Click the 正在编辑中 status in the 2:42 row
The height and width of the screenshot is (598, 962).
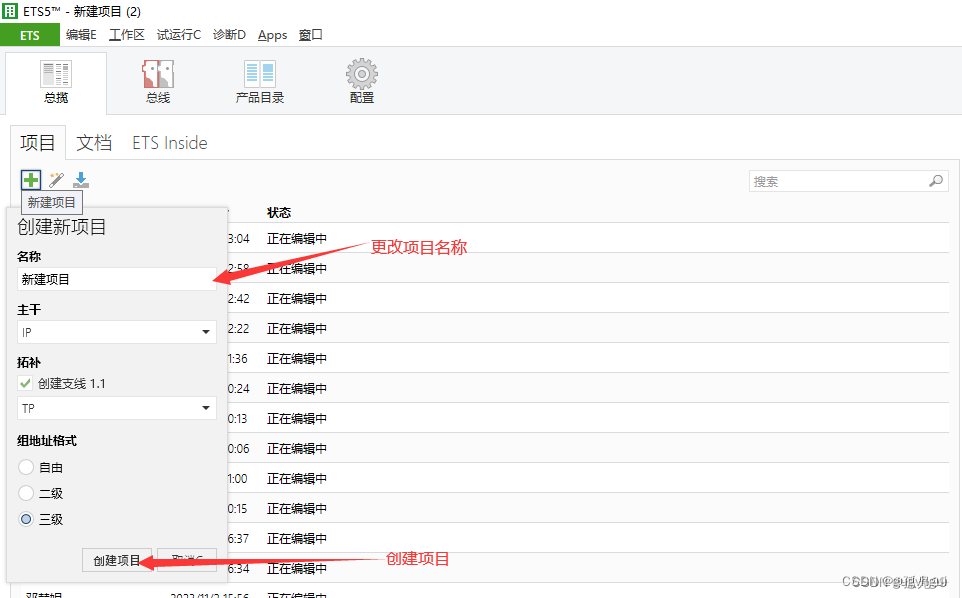click(x=297, y=299)
